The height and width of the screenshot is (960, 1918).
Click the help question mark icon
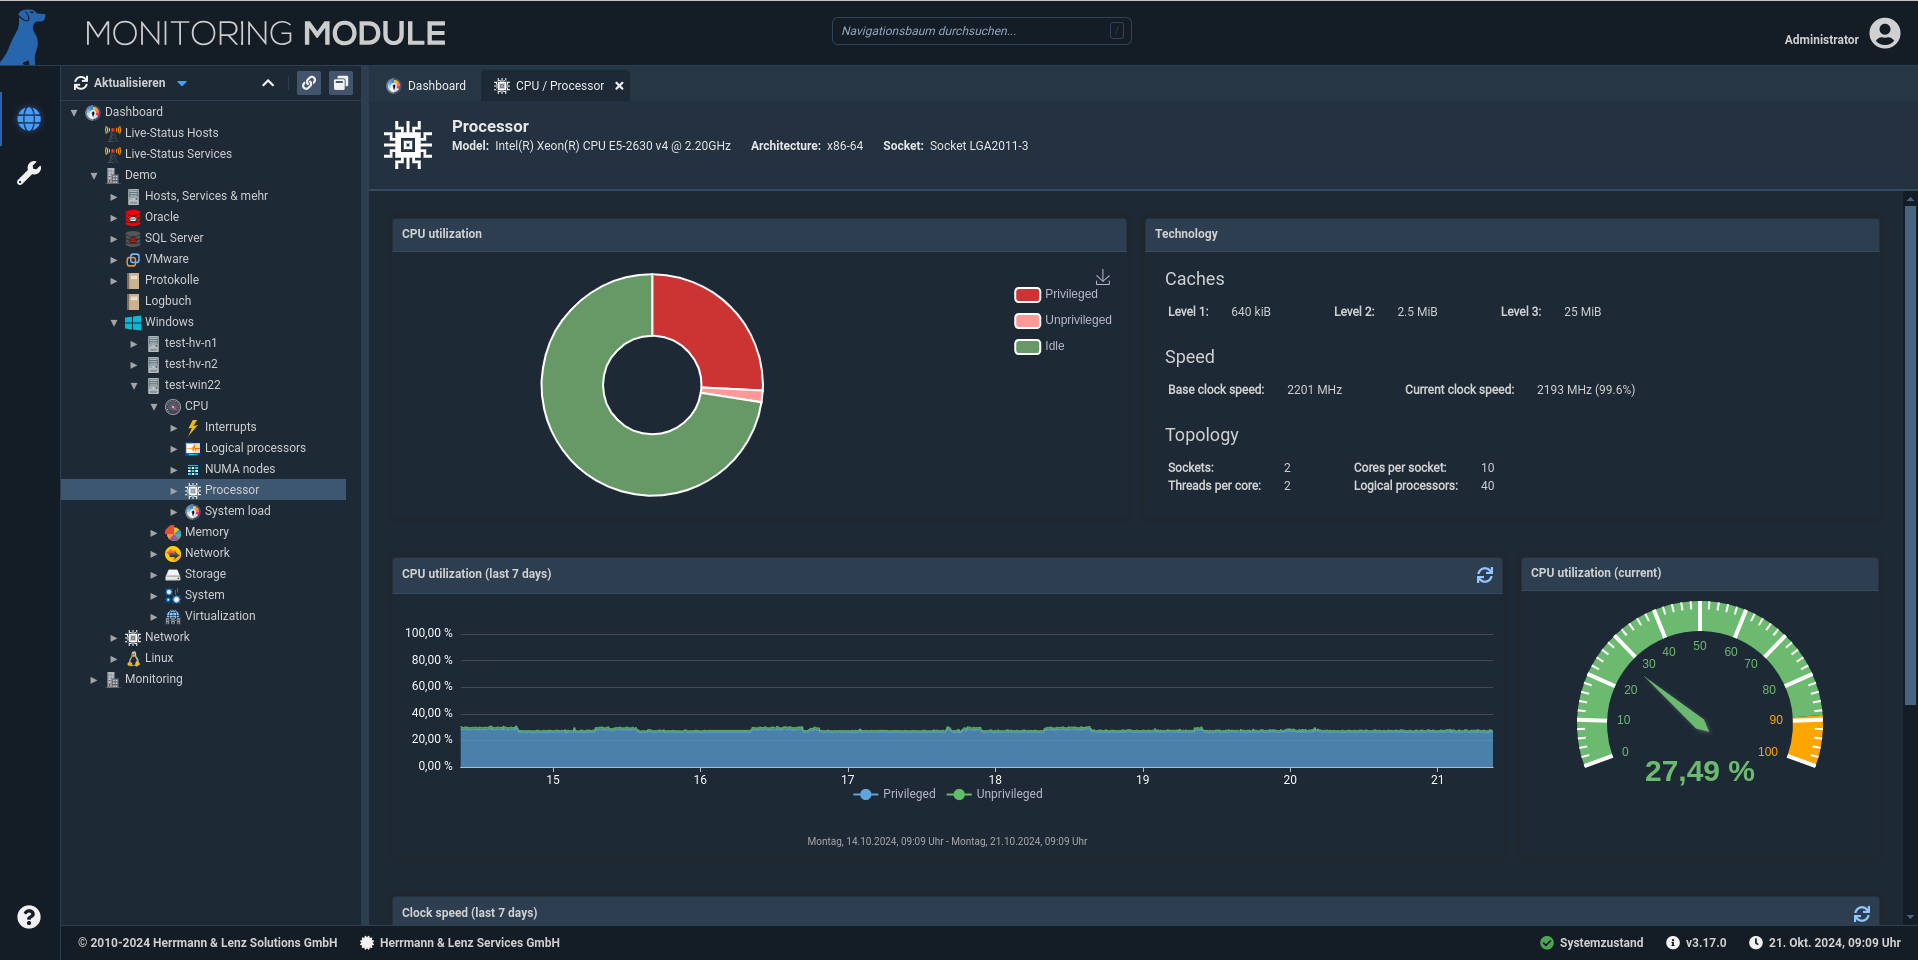coord(29,917)
